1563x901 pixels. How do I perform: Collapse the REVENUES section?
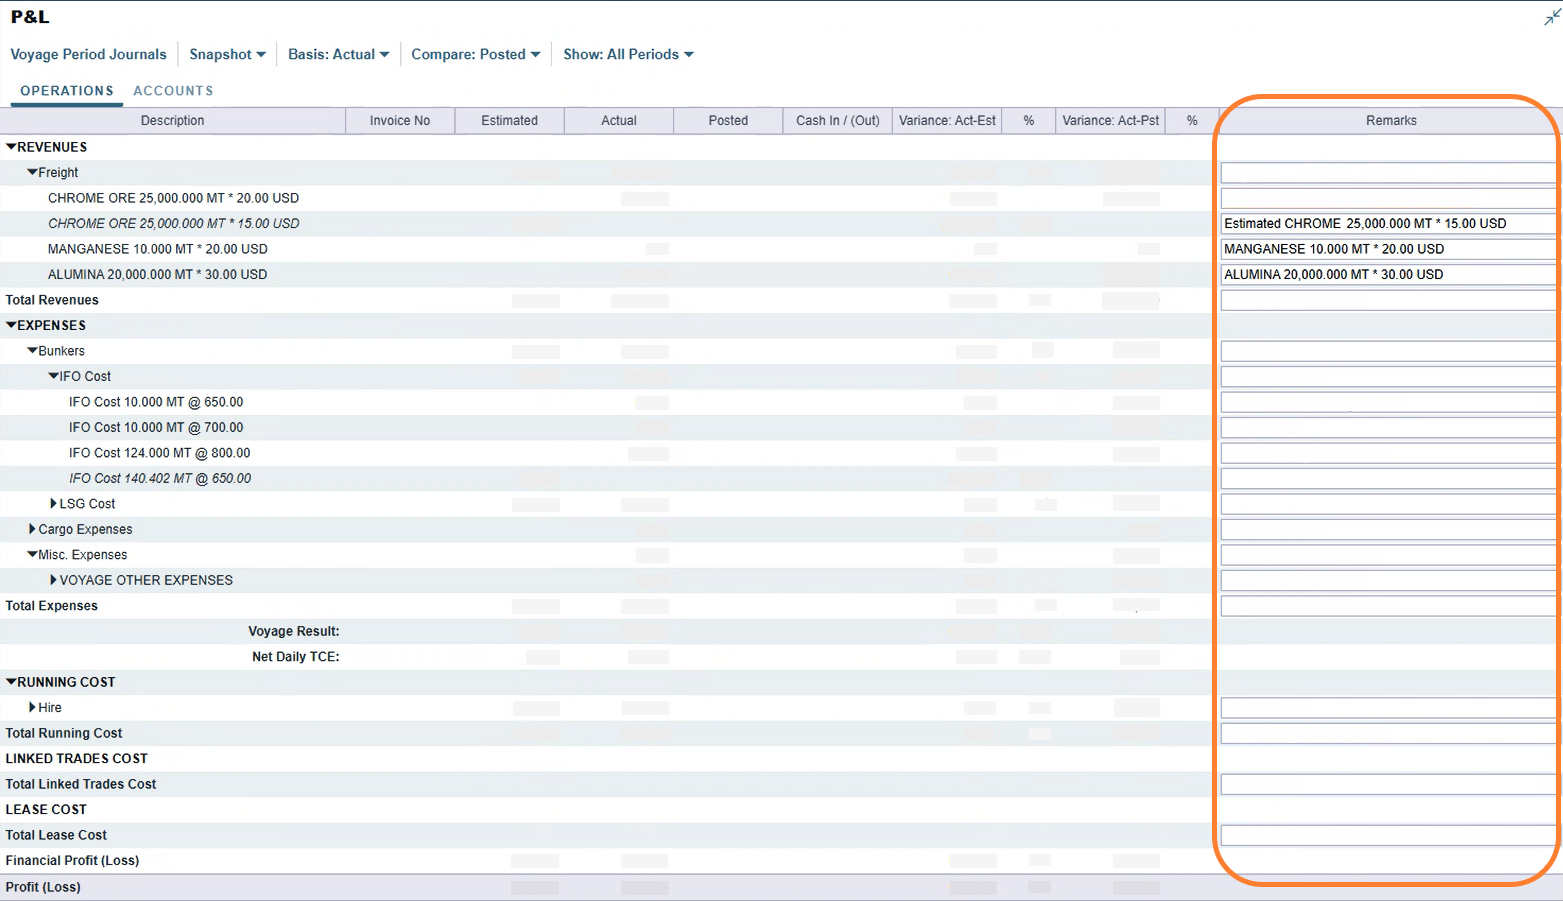(11, 147)
